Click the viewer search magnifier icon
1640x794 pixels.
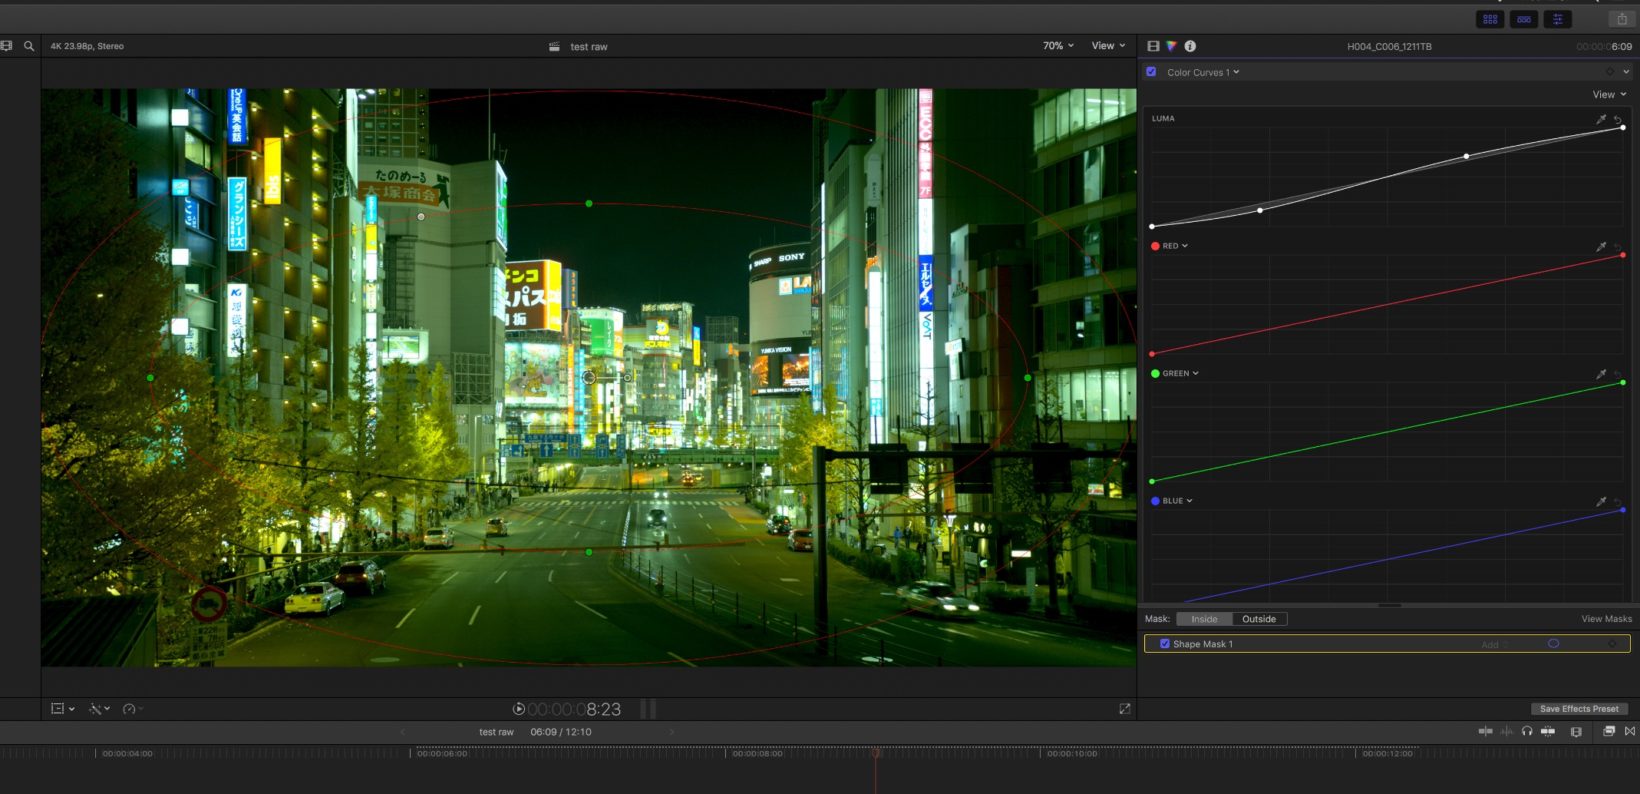pyautogui.click(x=29, y=46)
